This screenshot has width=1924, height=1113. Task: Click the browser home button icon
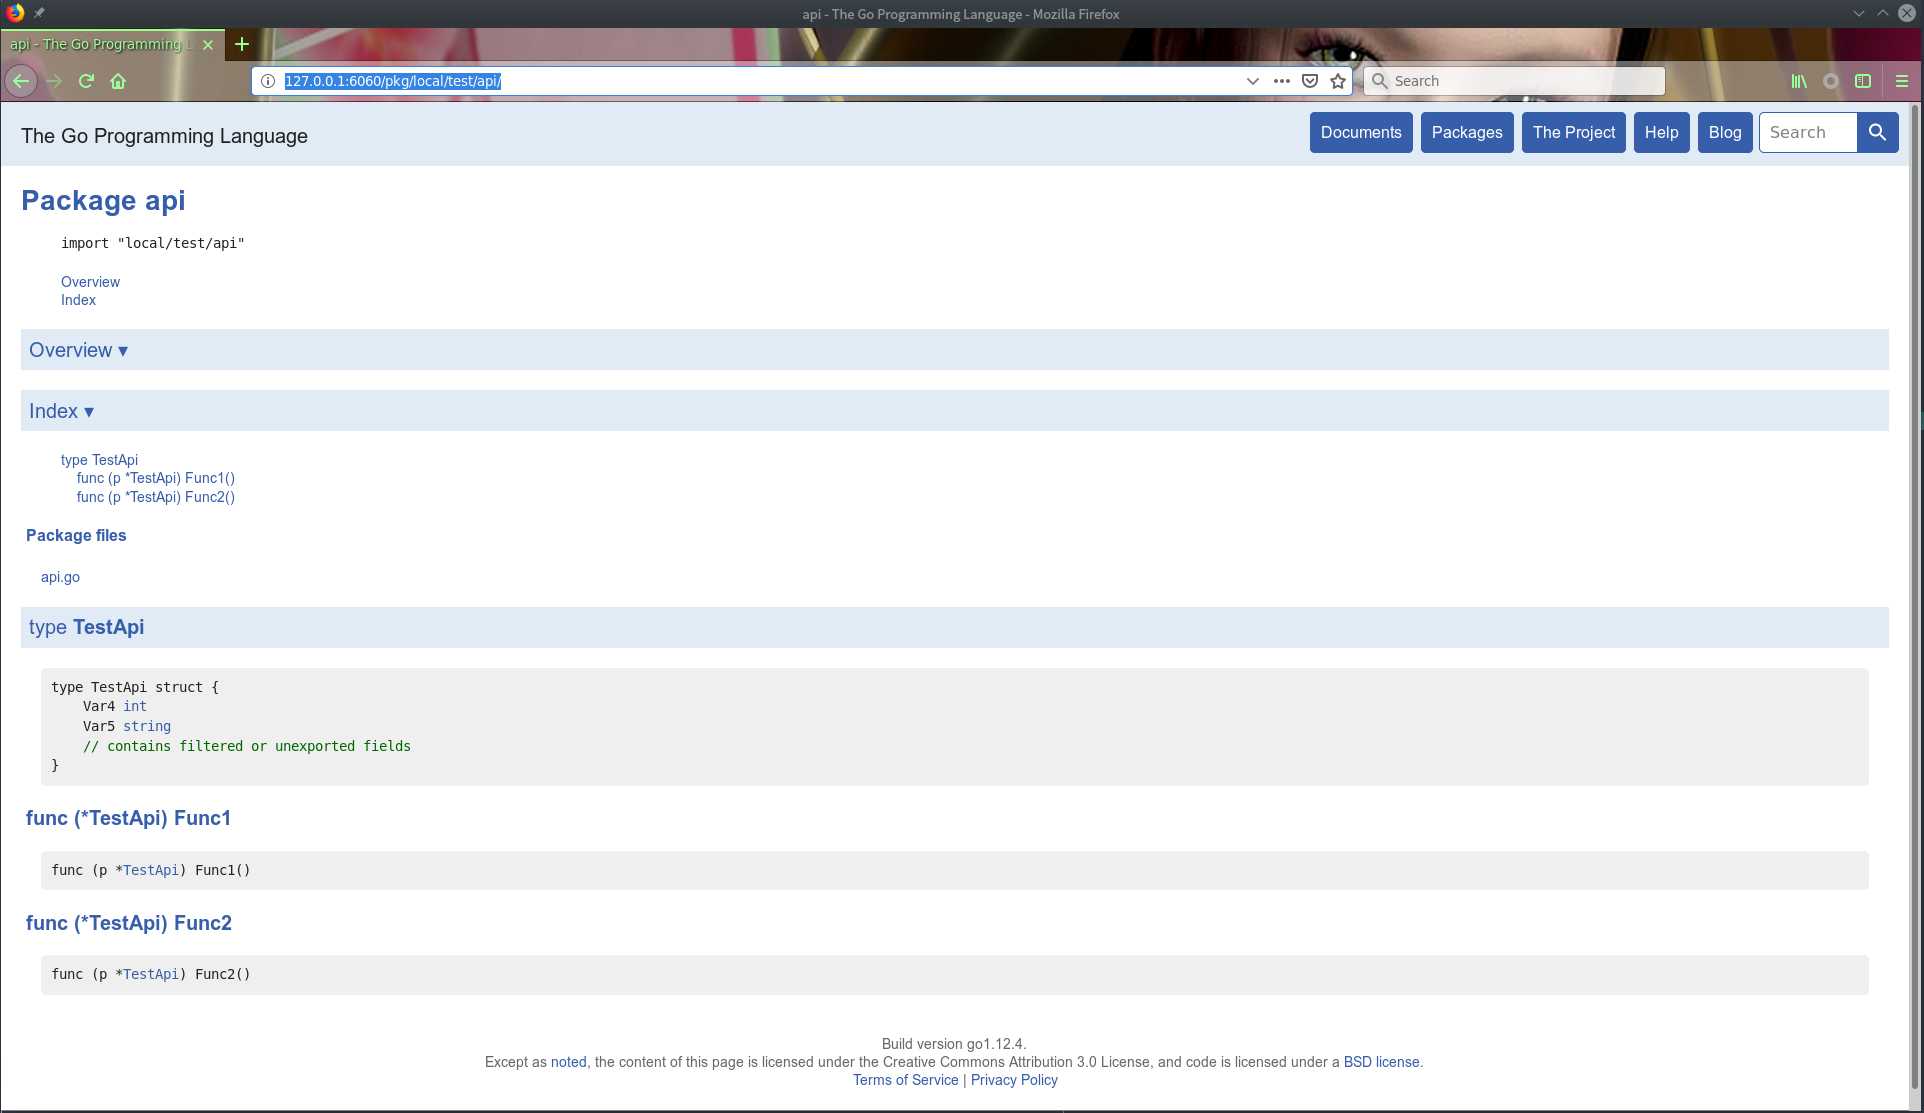coord(117,81)
